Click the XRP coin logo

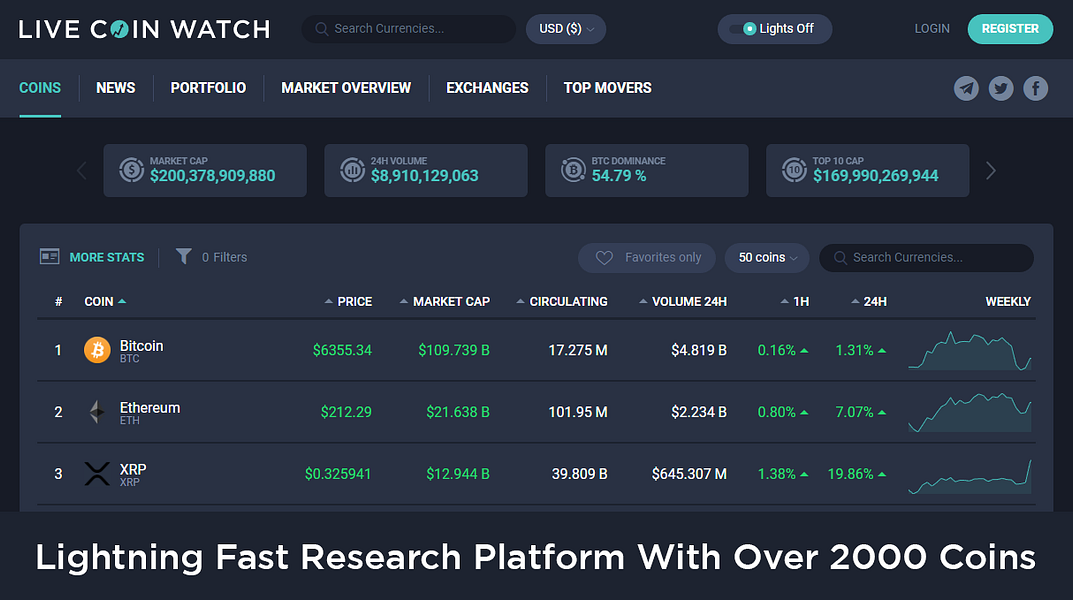coord(97,473)
